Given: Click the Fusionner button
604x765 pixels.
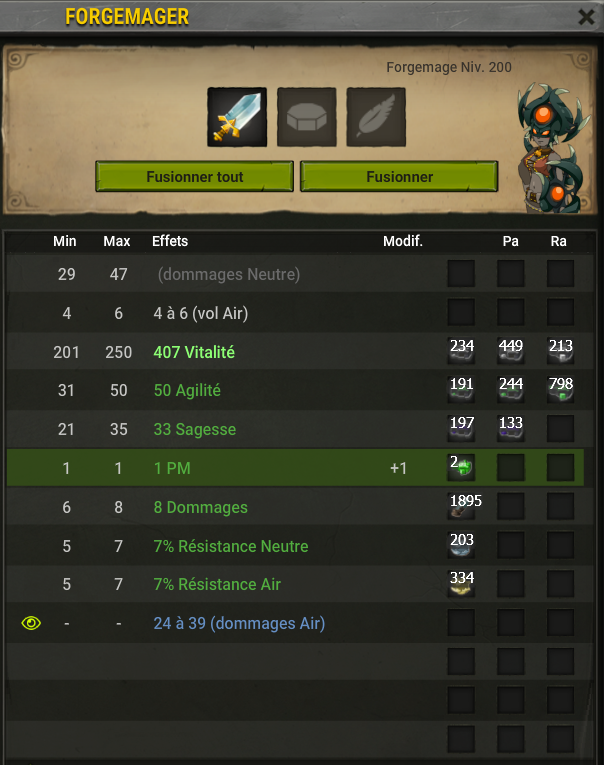Looking at the screenshot, I should (399, 177).
